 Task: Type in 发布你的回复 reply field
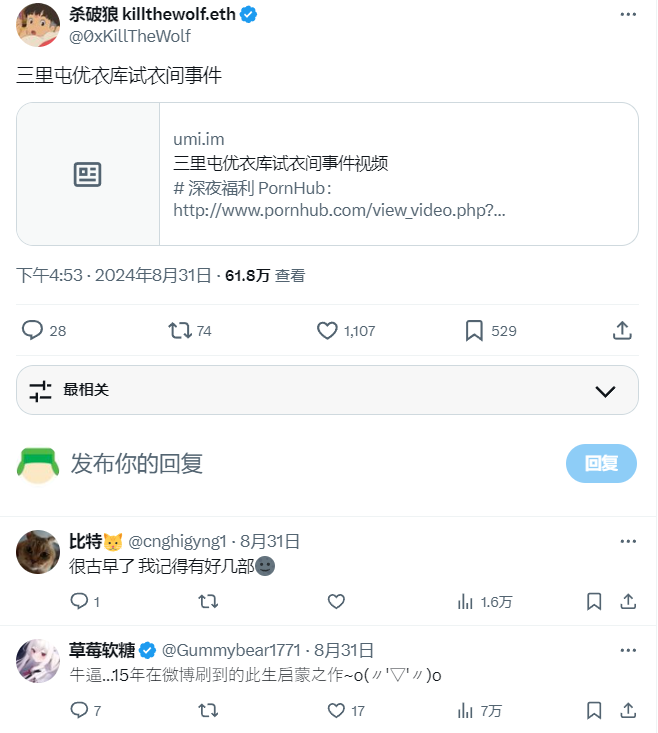(x=300, y=463)
